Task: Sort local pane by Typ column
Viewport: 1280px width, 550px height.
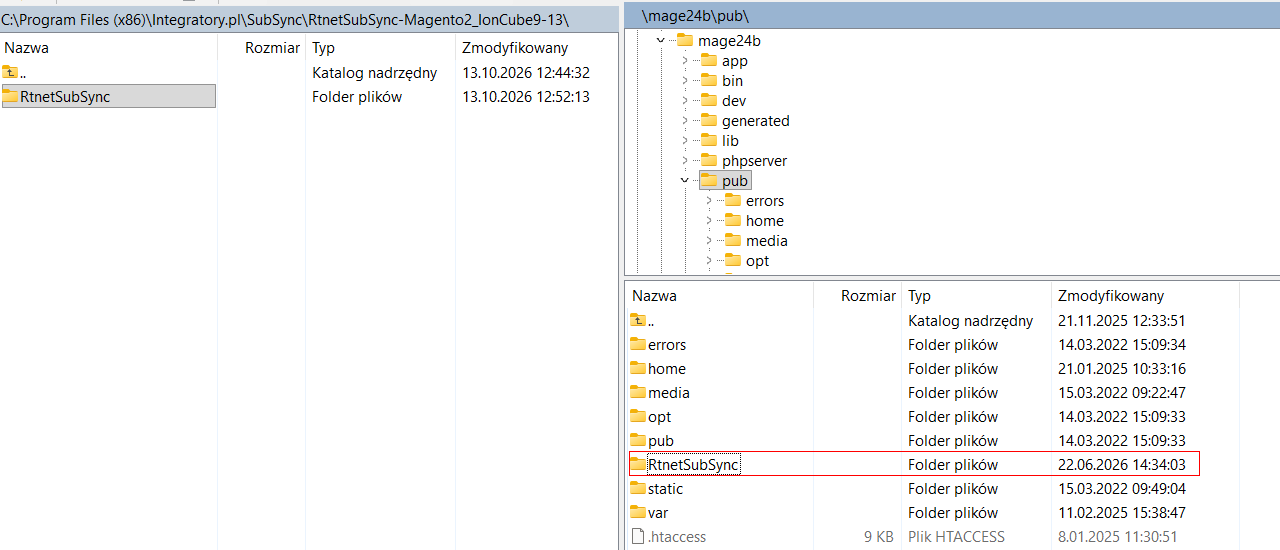Action: 379,47
